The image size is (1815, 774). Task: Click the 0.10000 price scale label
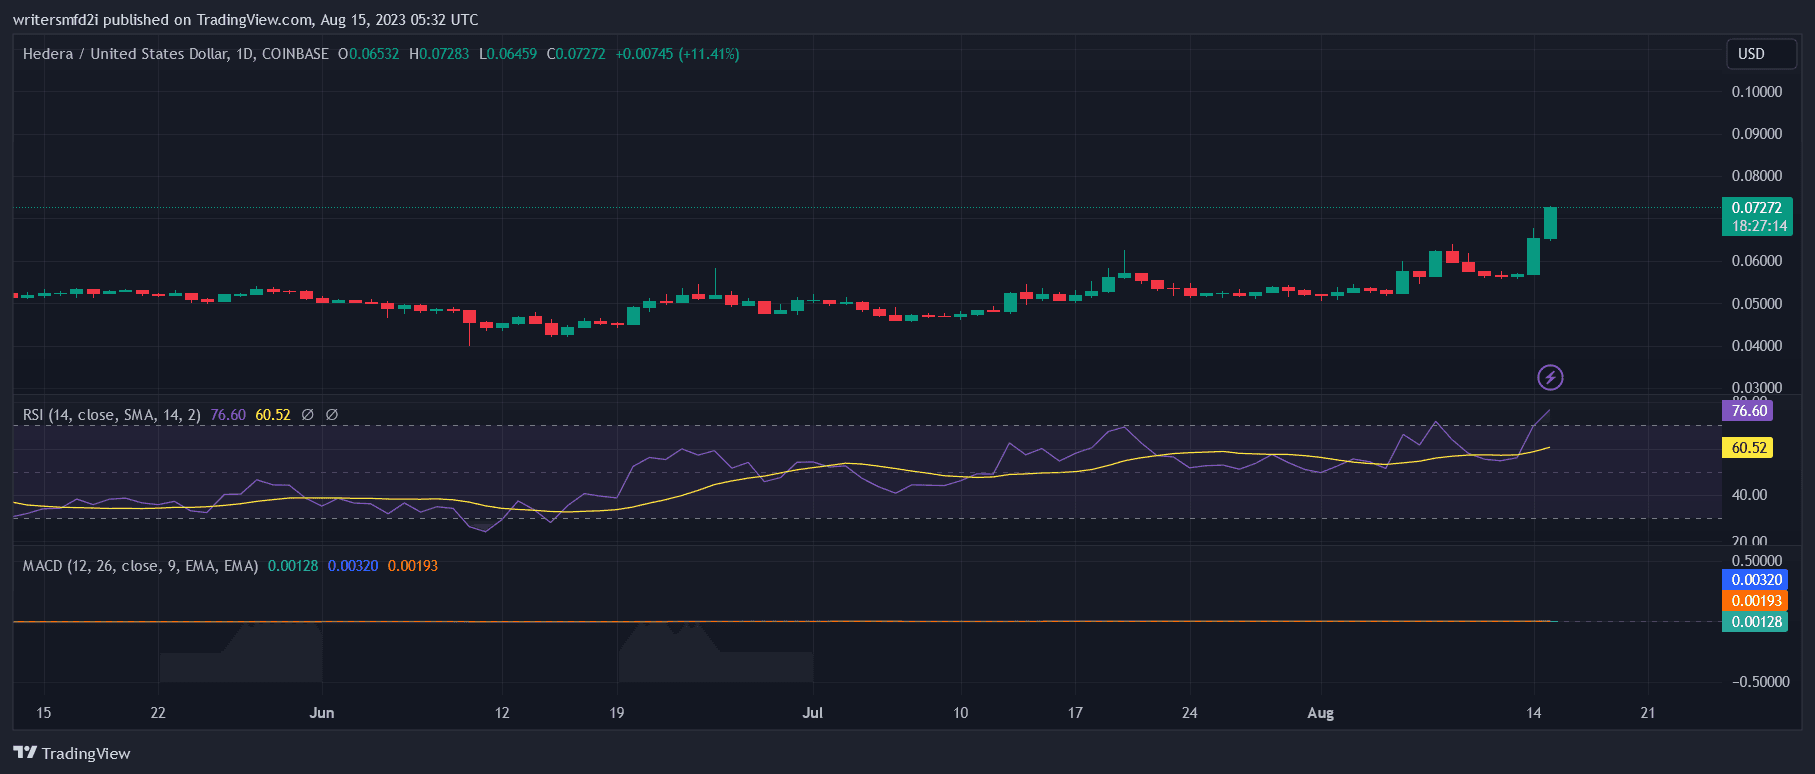tap(1757, 92)
